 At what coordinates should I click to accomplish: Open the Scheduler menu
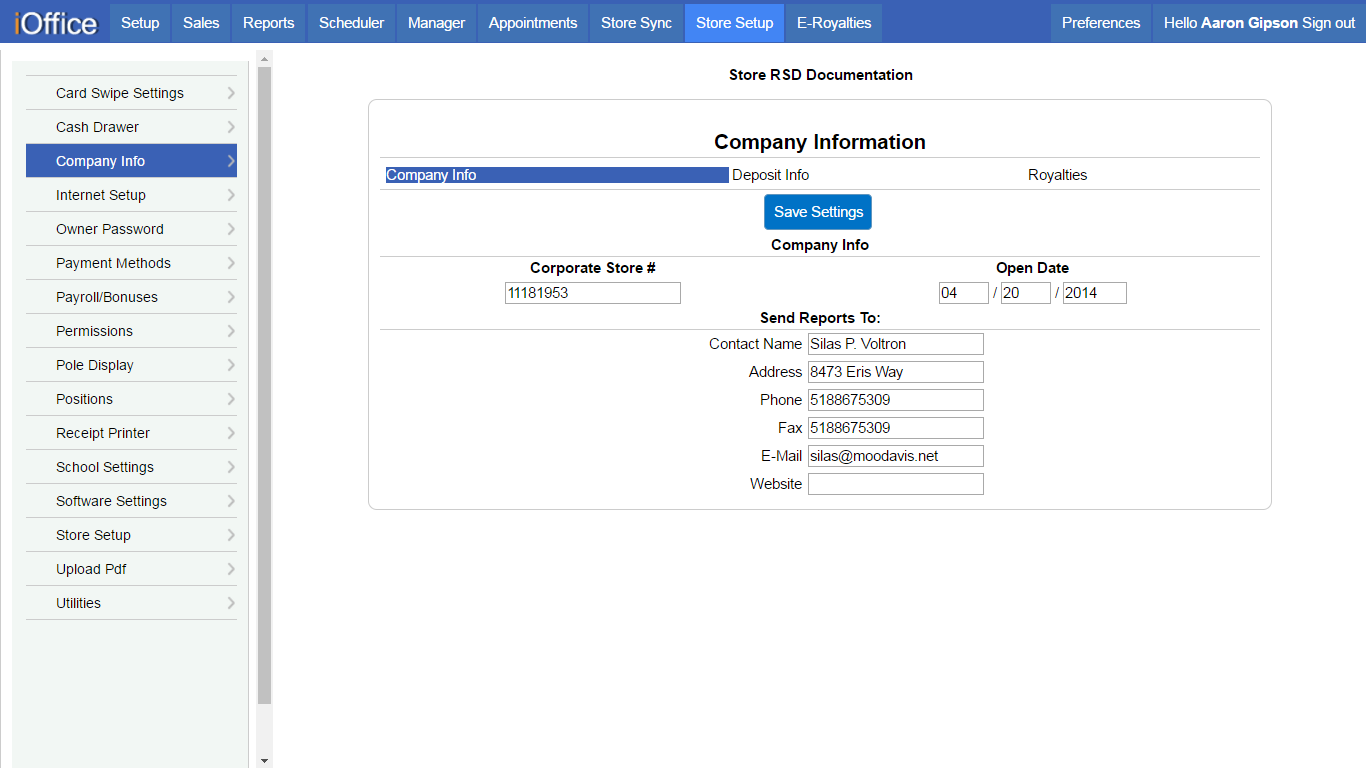coord(351,23)
